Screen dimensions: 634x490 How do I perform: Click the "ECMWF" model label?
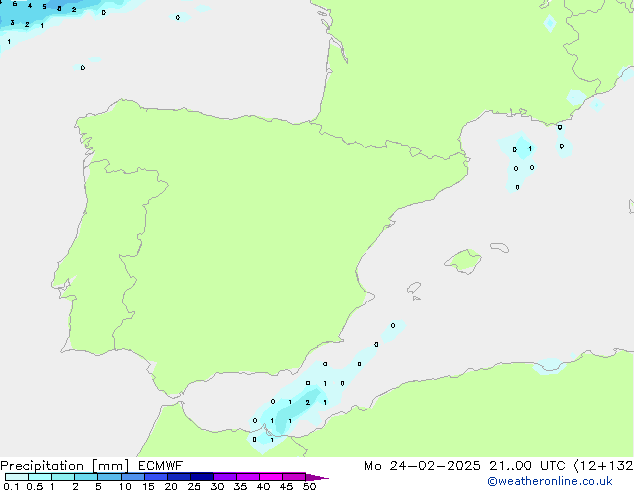(x=161, y=466)
